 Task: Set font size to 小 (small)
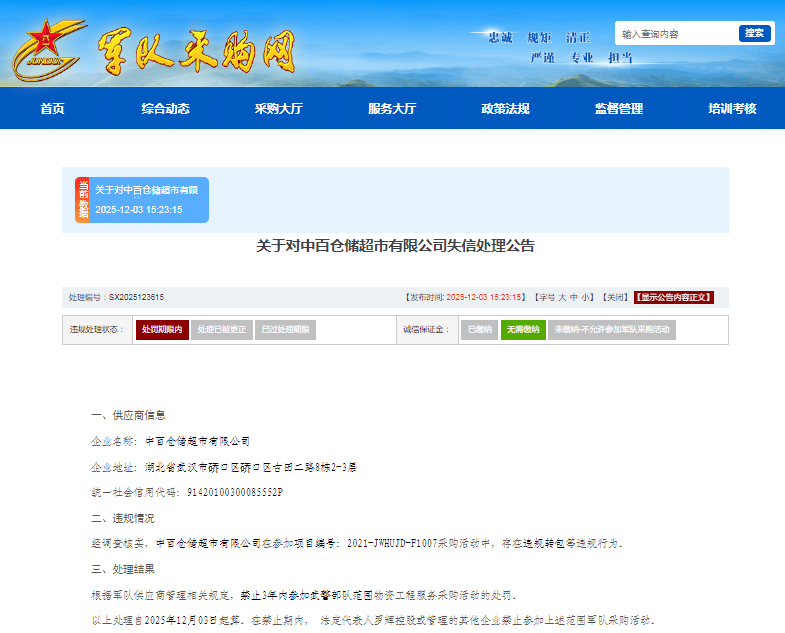(586, 297)
